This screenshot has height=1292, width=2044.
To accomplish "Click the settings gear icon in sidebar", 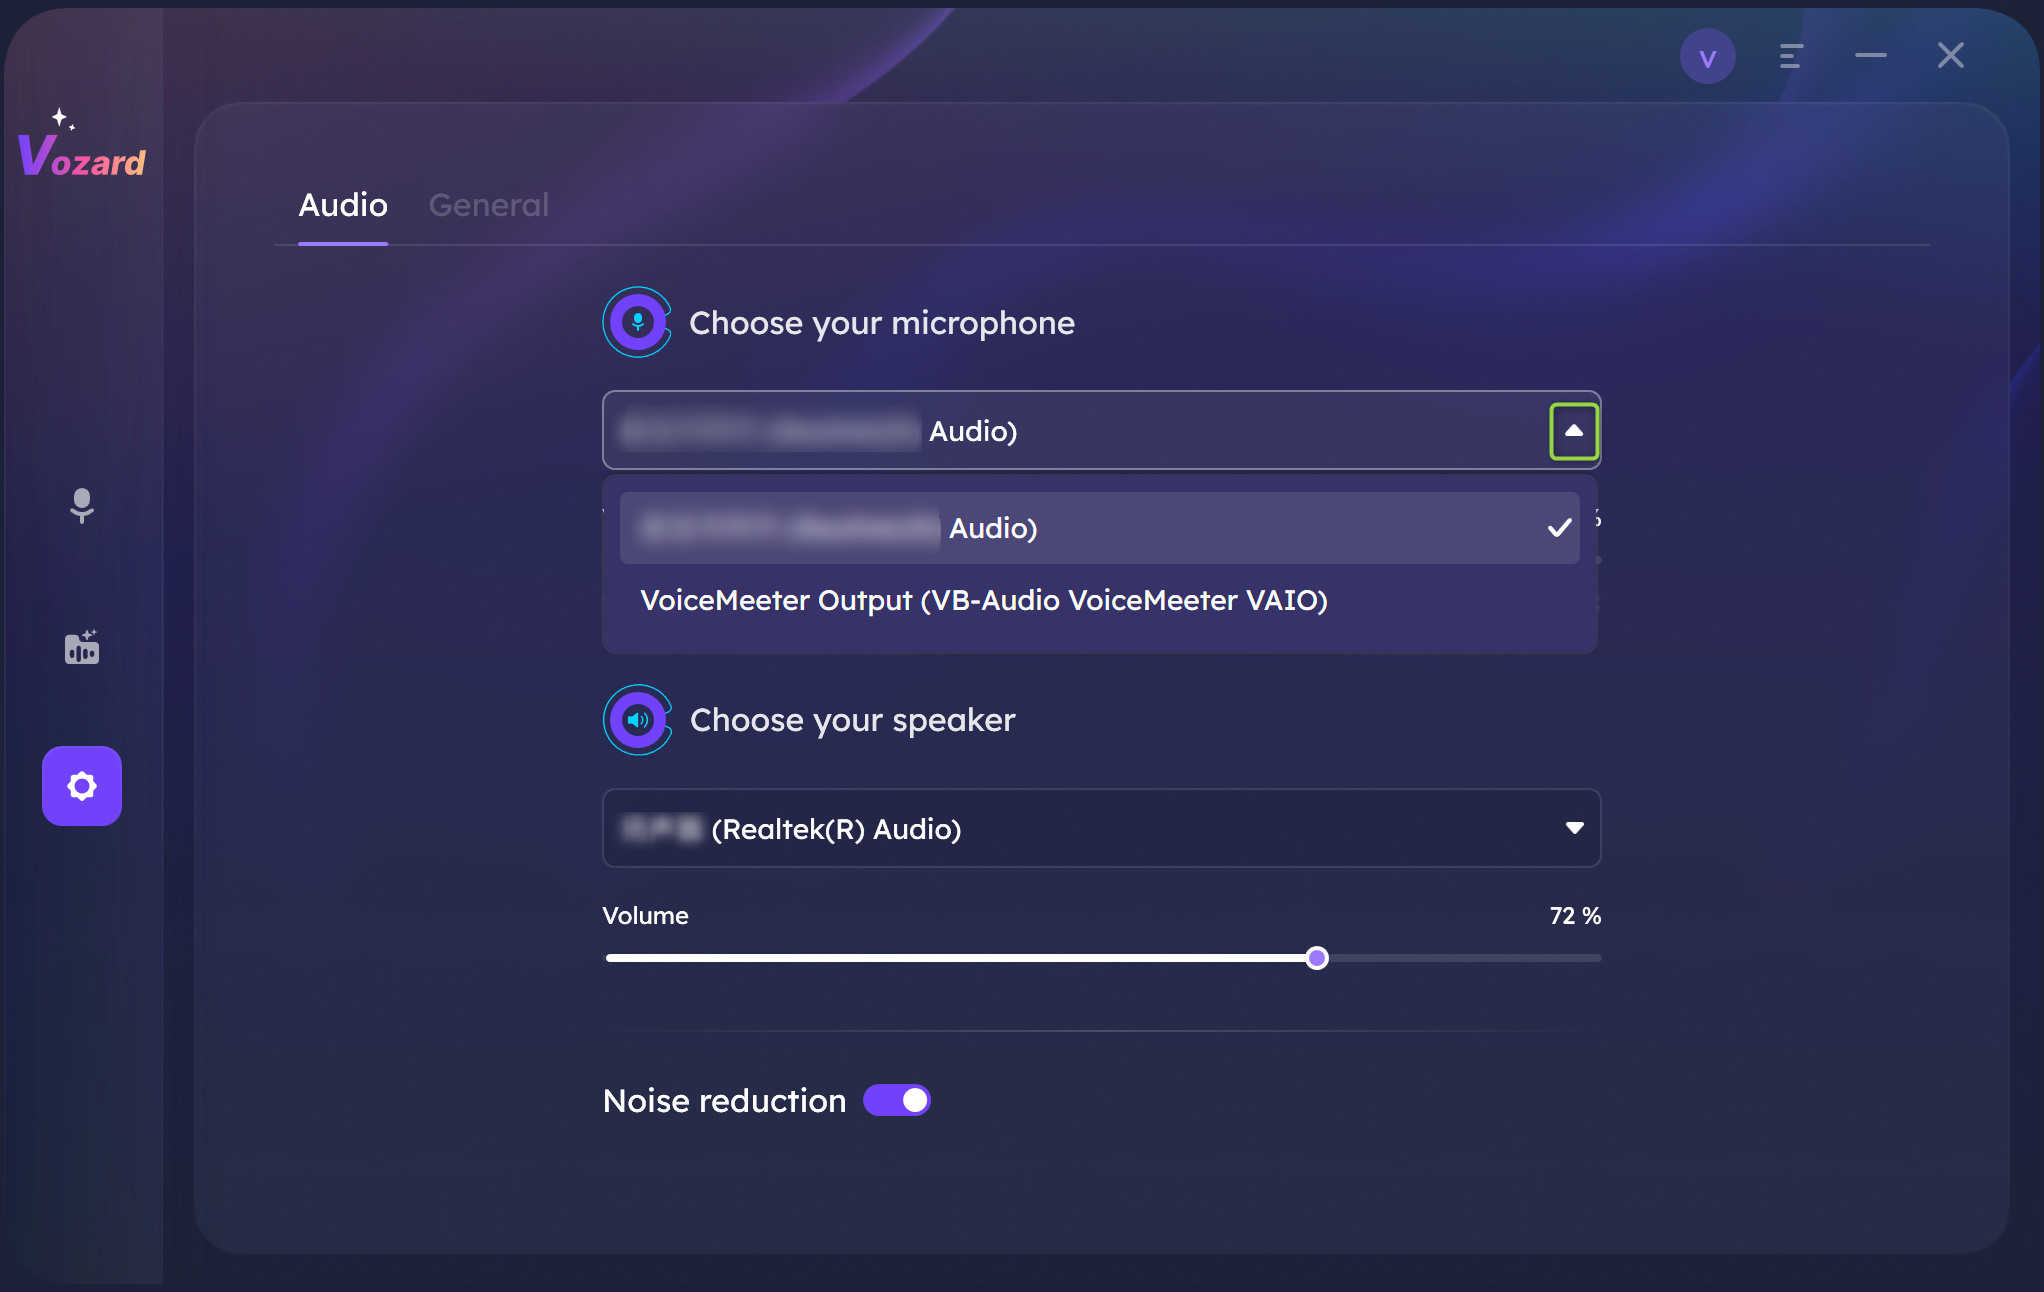I will tap(80, 784).
